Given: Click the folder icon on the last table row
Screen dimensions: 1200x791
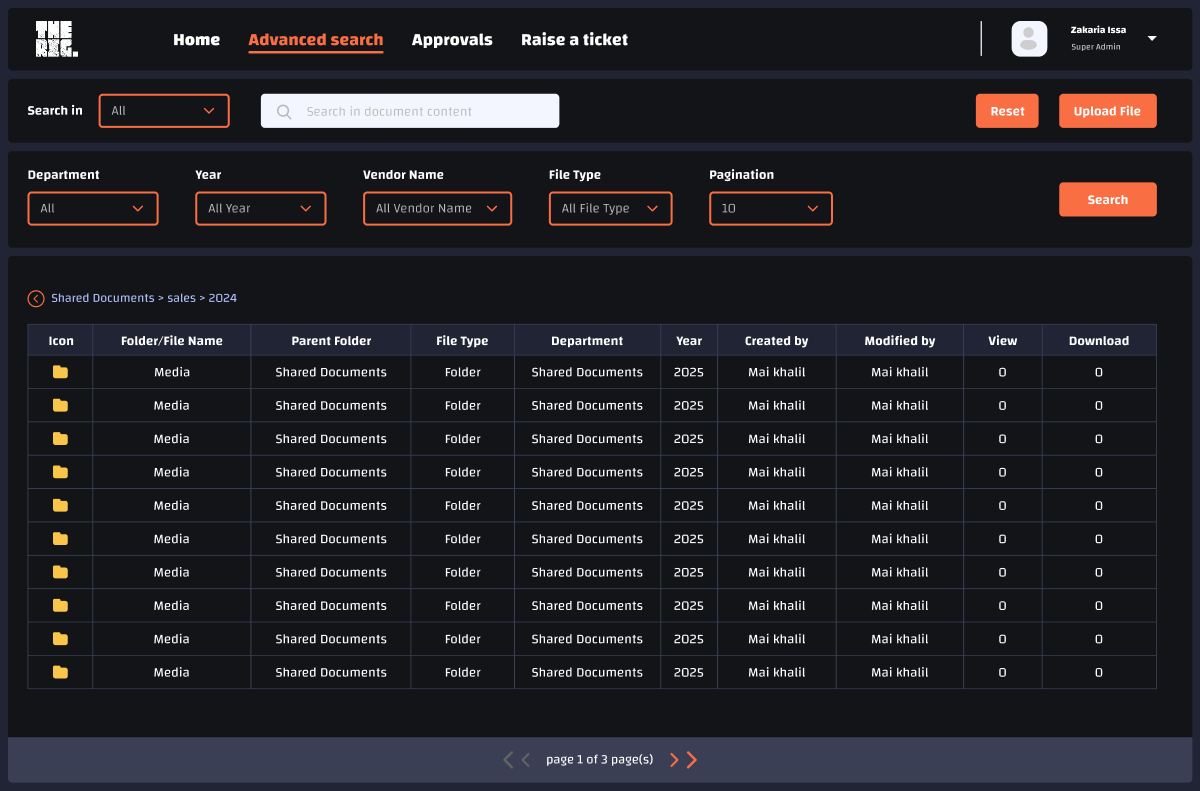Looking at the screenshot, I should click(60, 671).
